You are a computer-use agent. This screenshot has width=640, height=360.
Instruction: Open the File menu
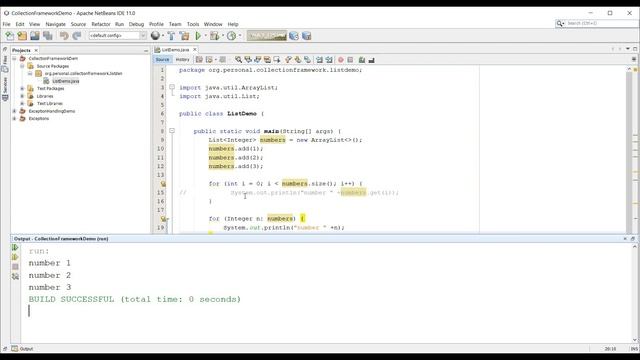[x=7, y=24]
